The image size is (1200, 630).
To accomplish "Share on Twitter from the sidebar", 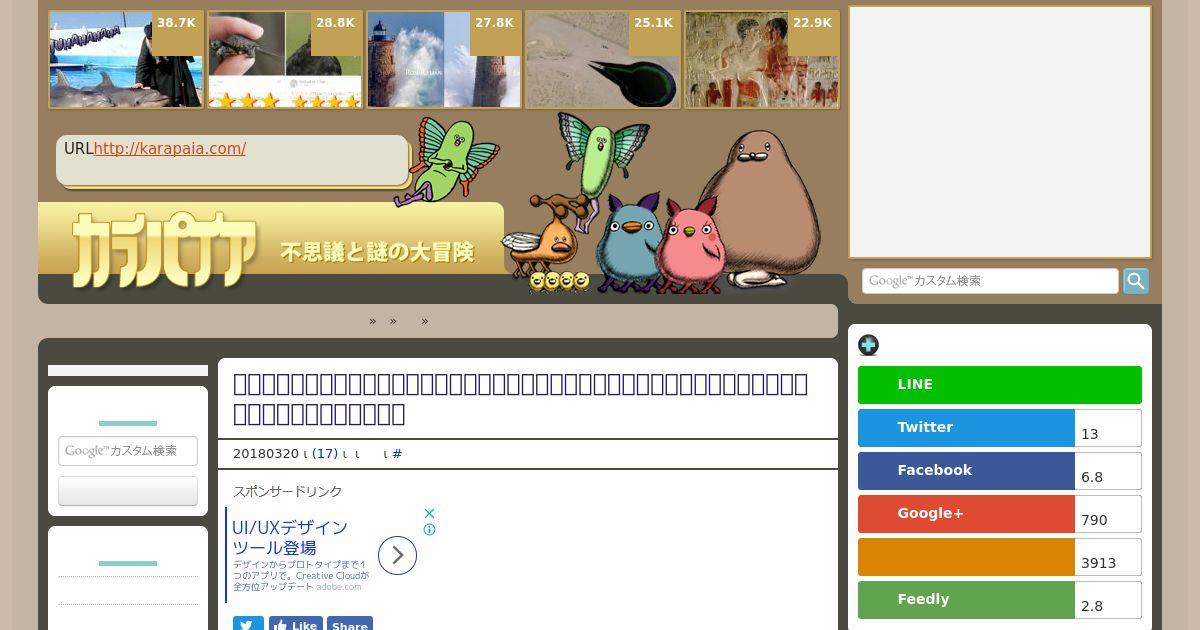I will (966, 428).
